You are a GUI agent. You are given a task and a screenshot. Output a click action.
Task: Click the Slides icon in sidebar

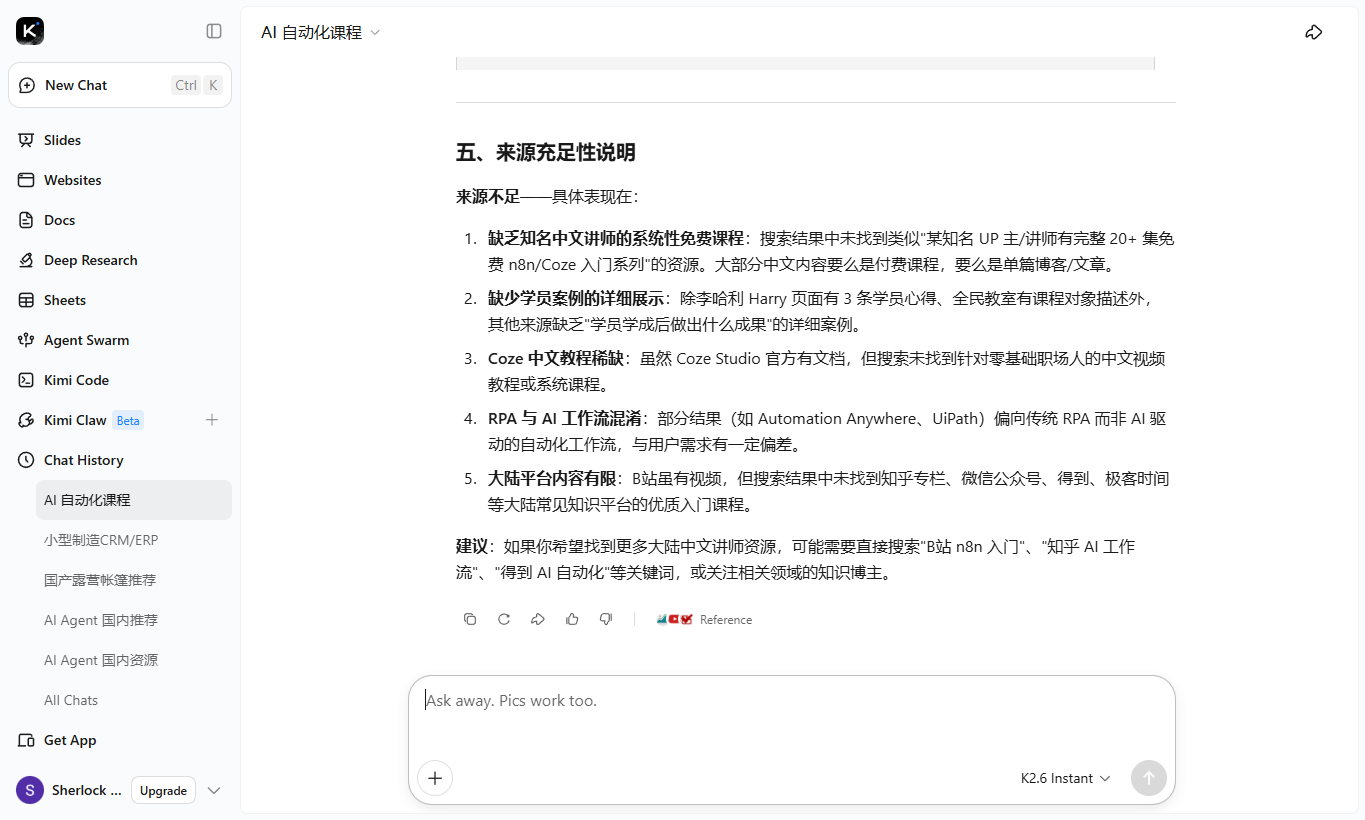coord(26,140)
